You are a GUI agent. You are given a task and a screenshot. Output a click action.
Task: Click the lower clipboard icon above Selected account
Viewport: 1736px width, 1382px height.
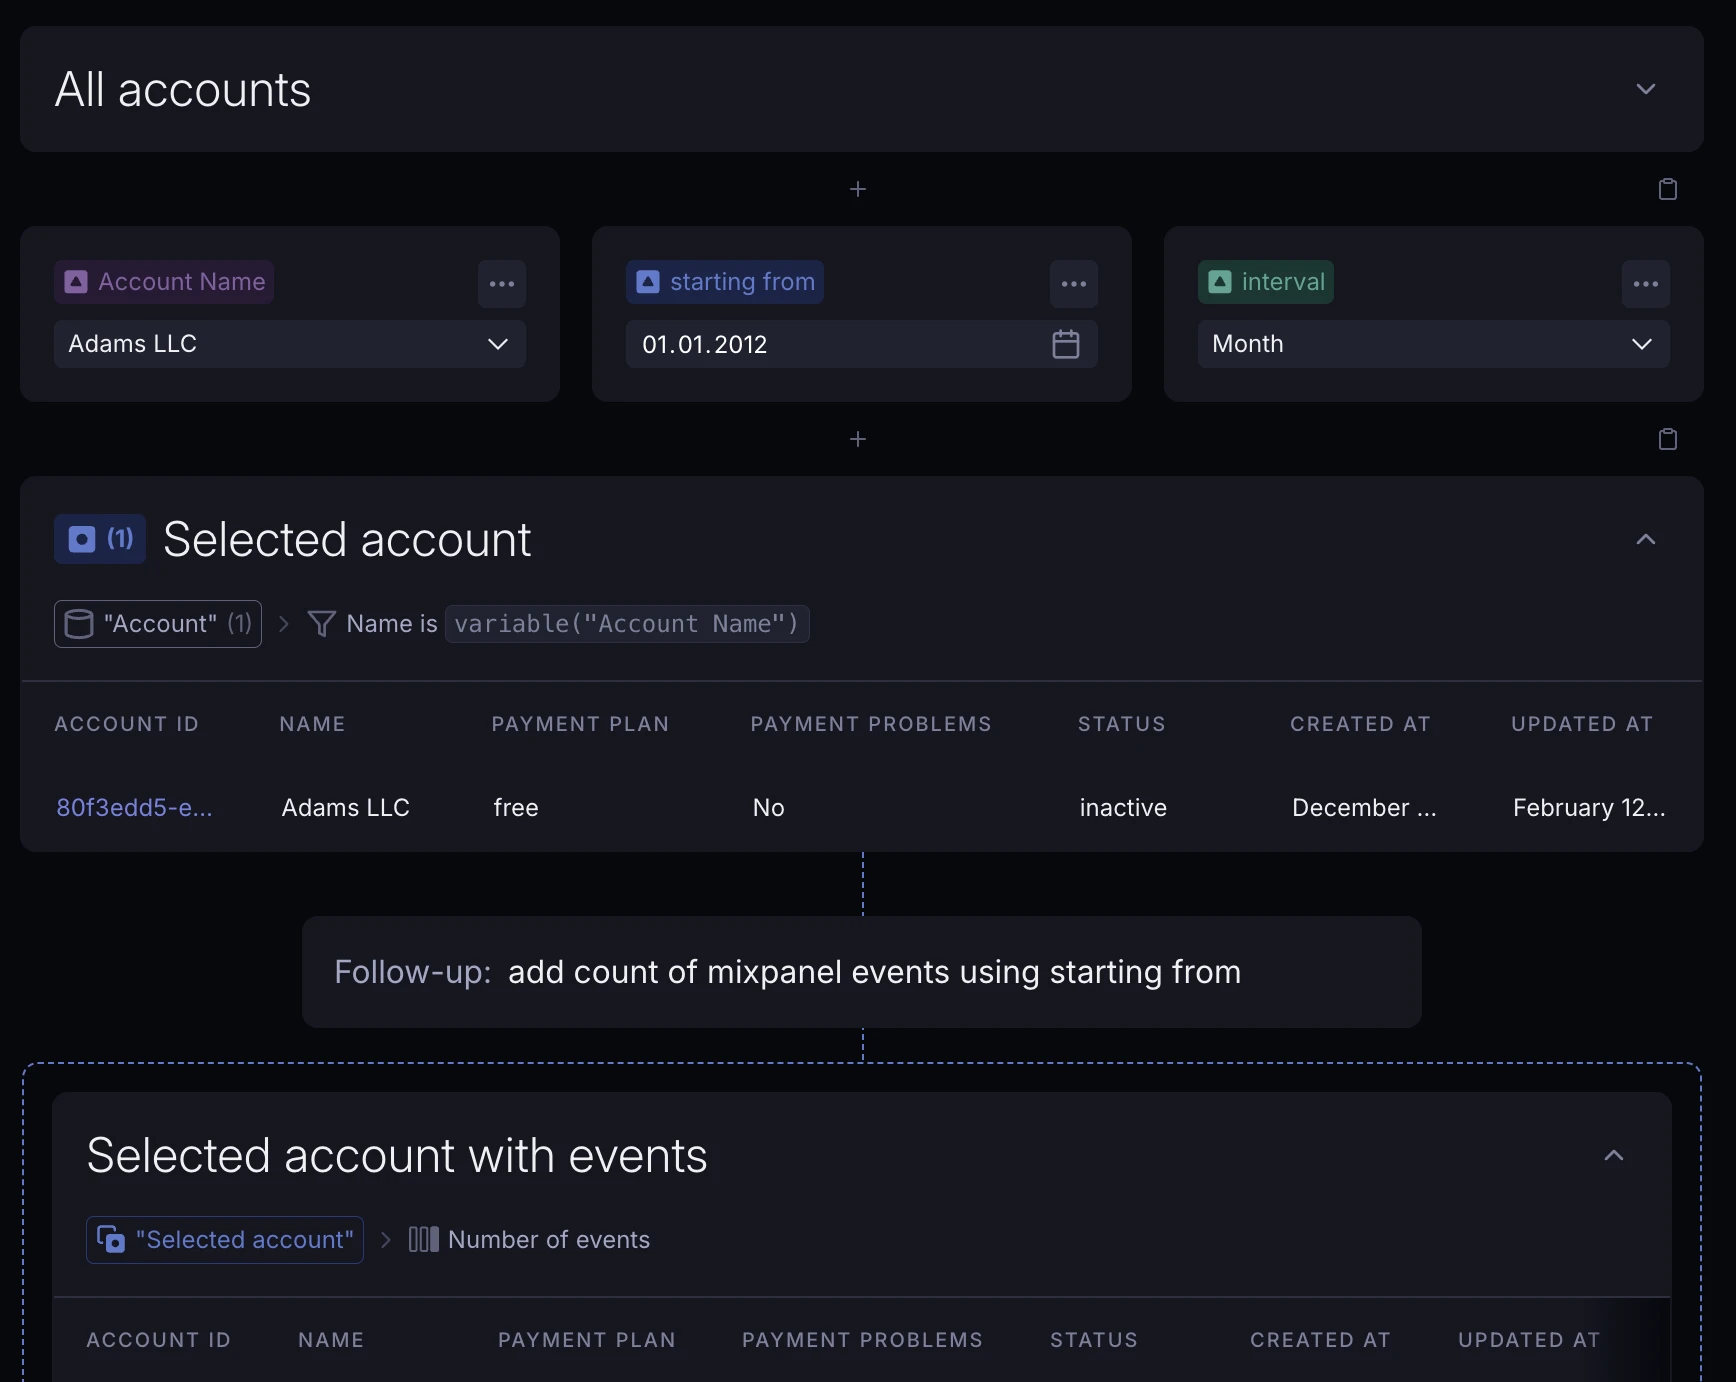[1667, 439]
